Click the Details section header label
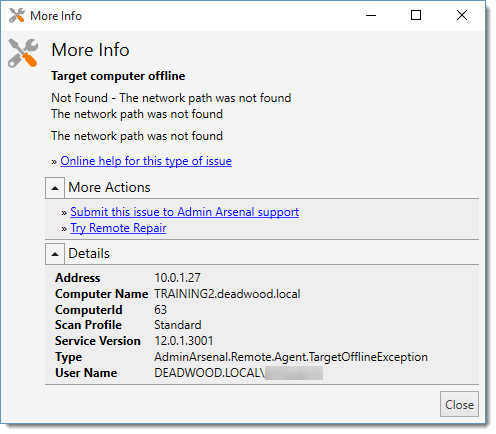Image resolution: width=496 pixels, height=434 pixels. pyautogui.click(x=89, y=253)
